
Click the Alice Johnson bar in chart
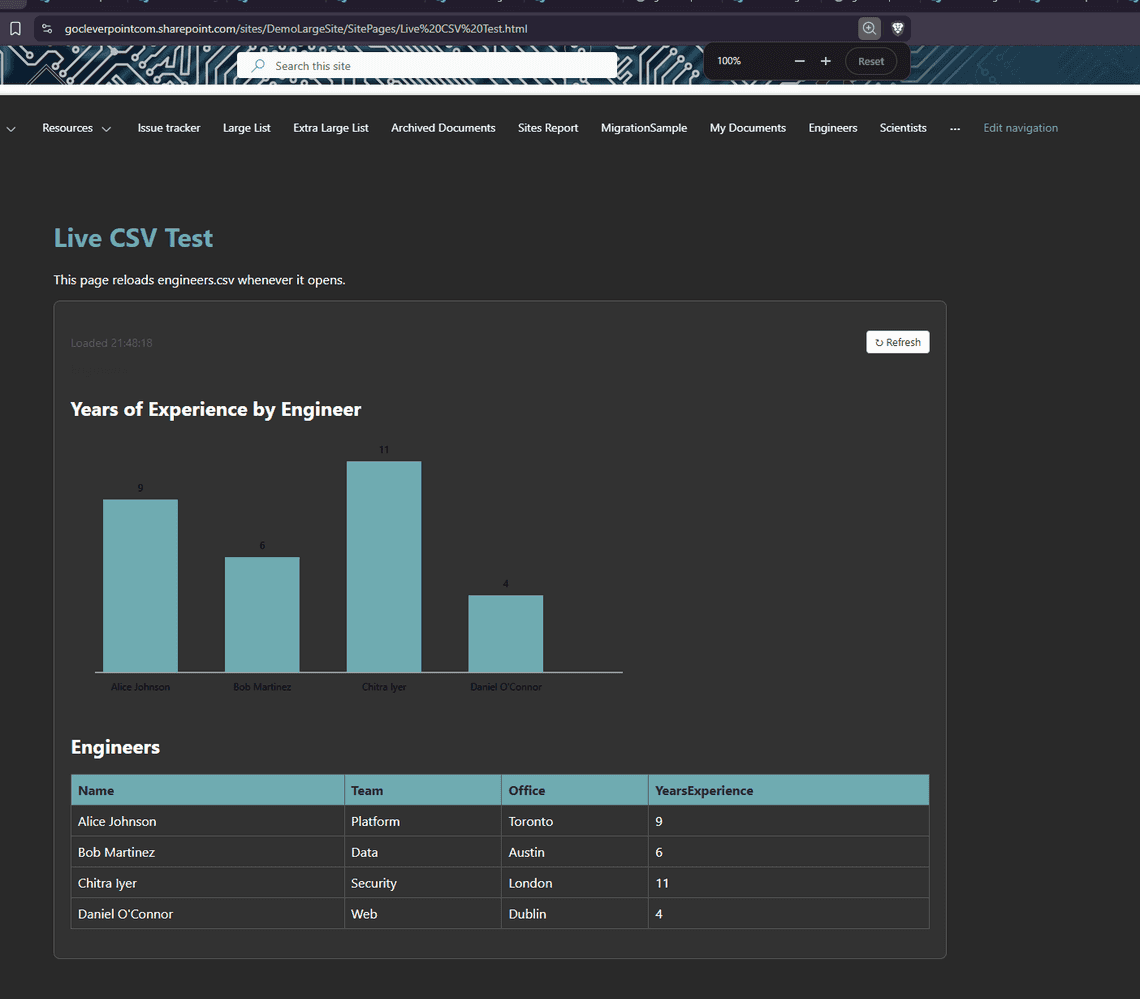(140, 585)
